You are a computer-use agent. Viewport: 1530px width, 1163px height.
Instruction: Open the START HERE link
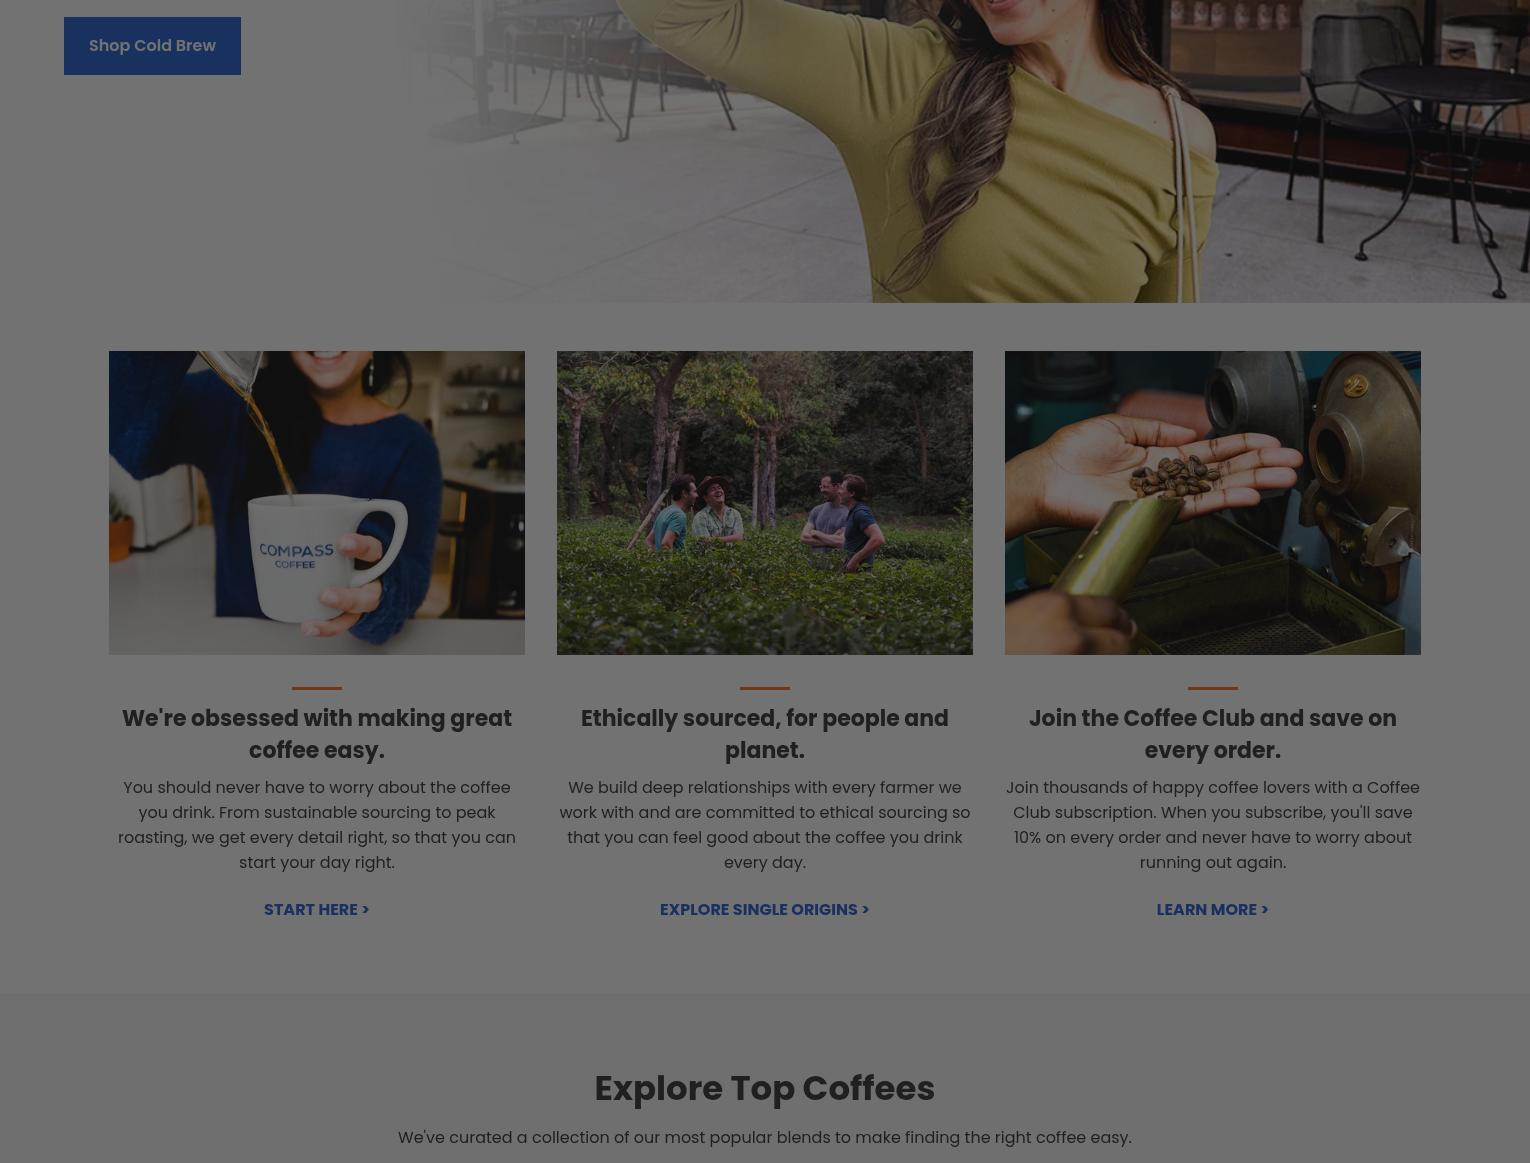[x=316, y=909]
